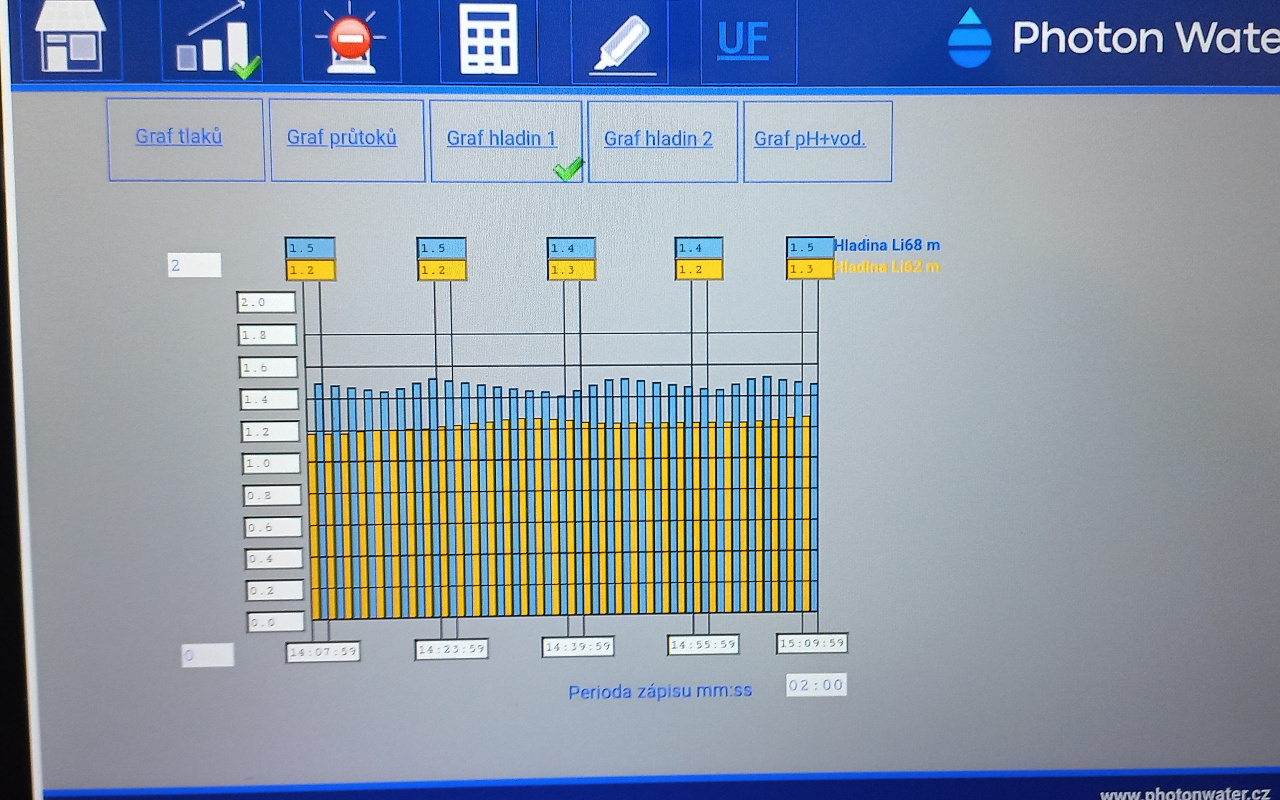The image size is (1280, 800).
Task: Click the Y-axis minimum value field 0
Action: pos(207,655)
